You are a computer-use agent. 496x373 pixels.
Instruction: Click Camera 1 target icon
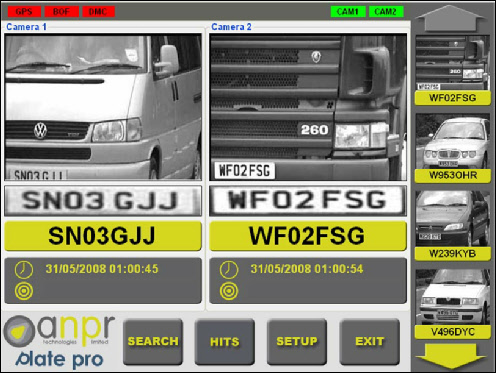(x=24, y=291)
